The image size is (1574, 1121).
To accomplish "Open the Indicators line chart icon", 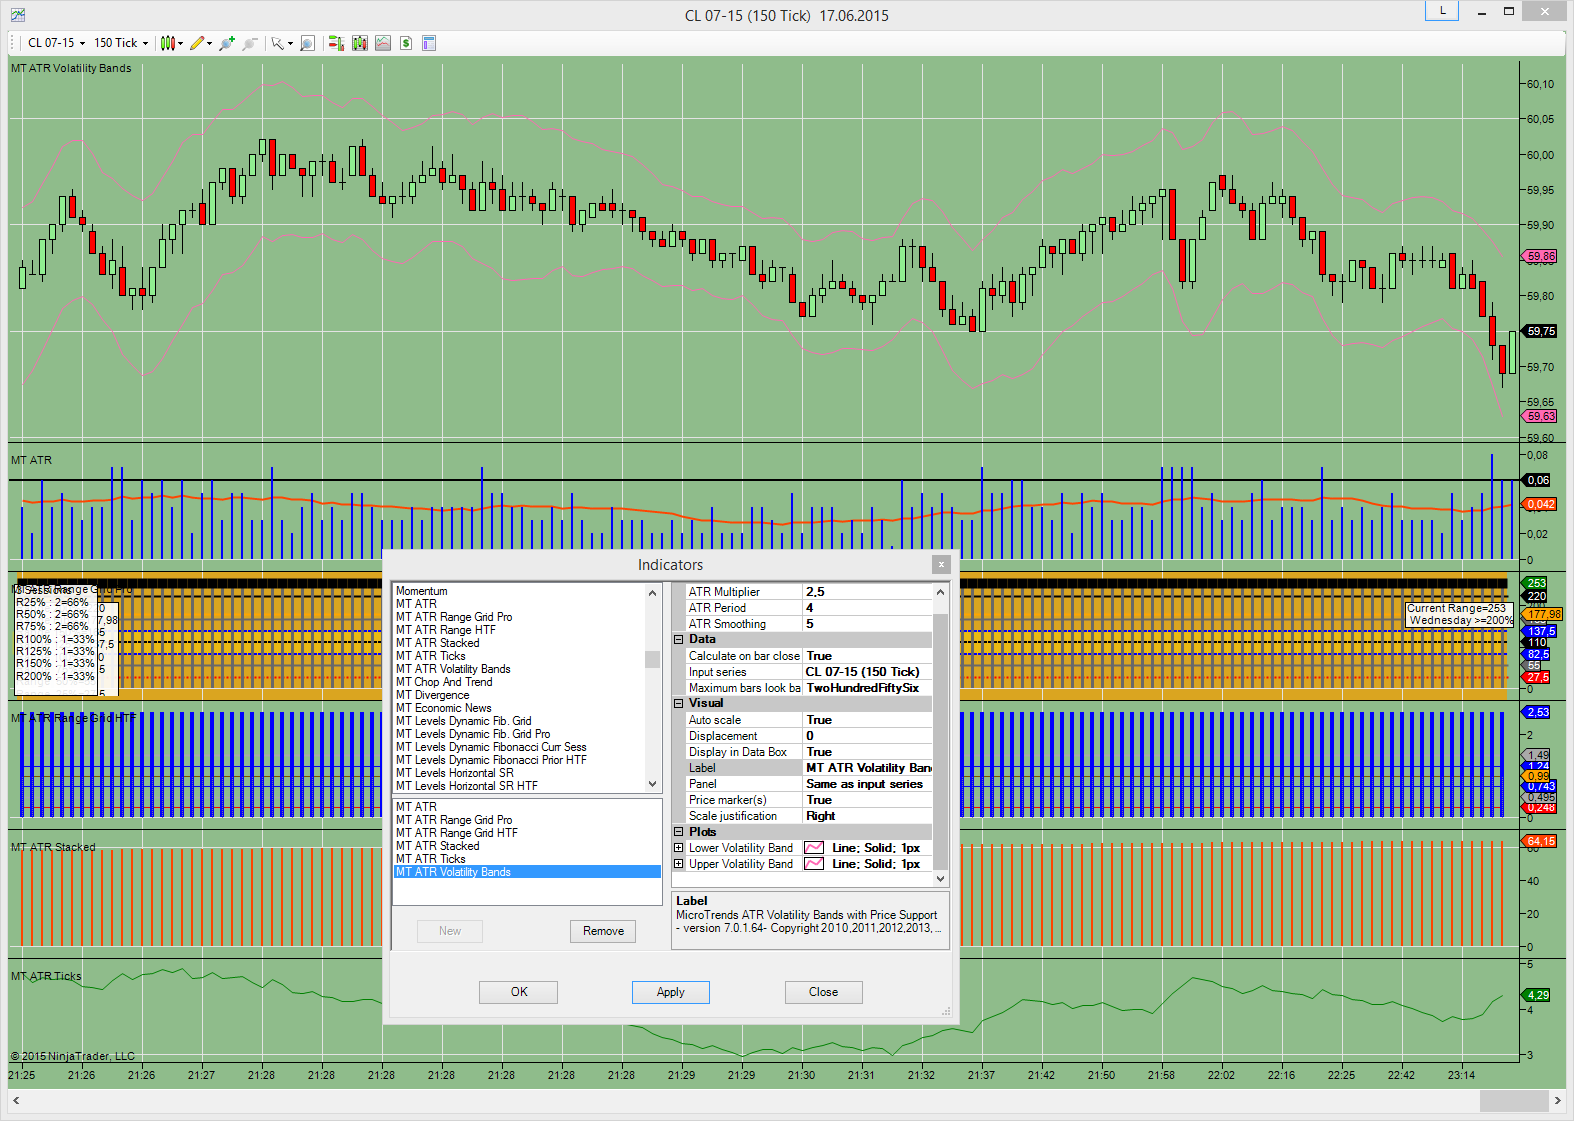I will point(383,43).
